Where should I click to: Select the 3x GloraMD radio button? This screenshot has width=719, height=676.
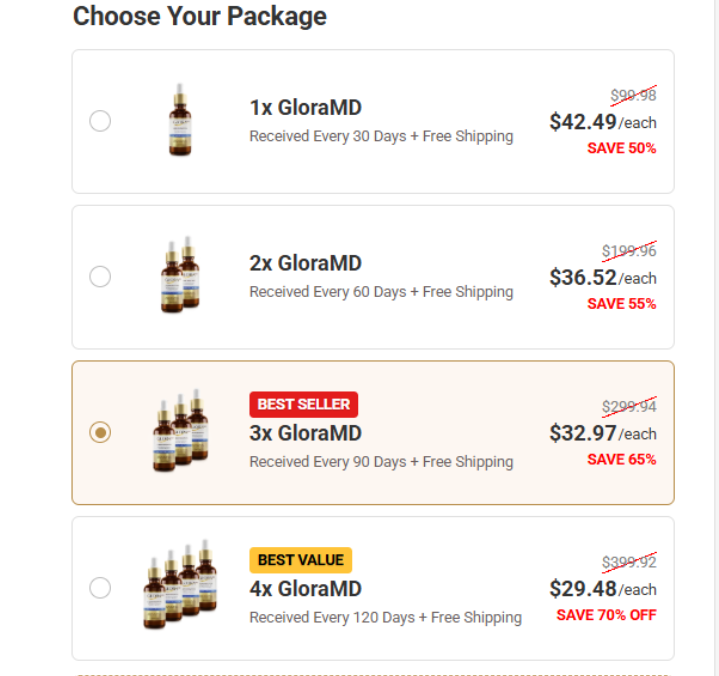click(100, 432)
